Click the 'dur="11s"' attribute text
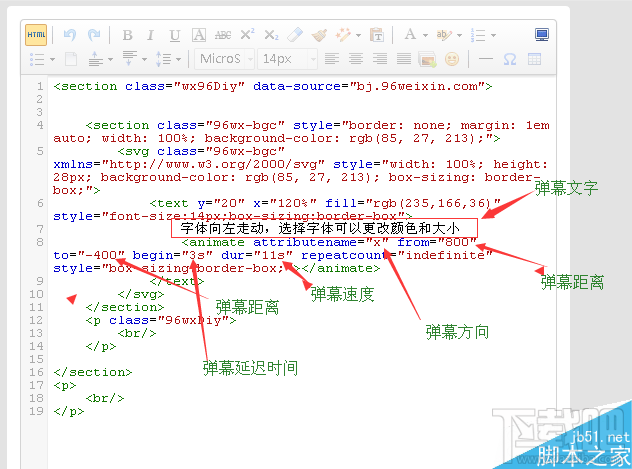 (257, 255)
